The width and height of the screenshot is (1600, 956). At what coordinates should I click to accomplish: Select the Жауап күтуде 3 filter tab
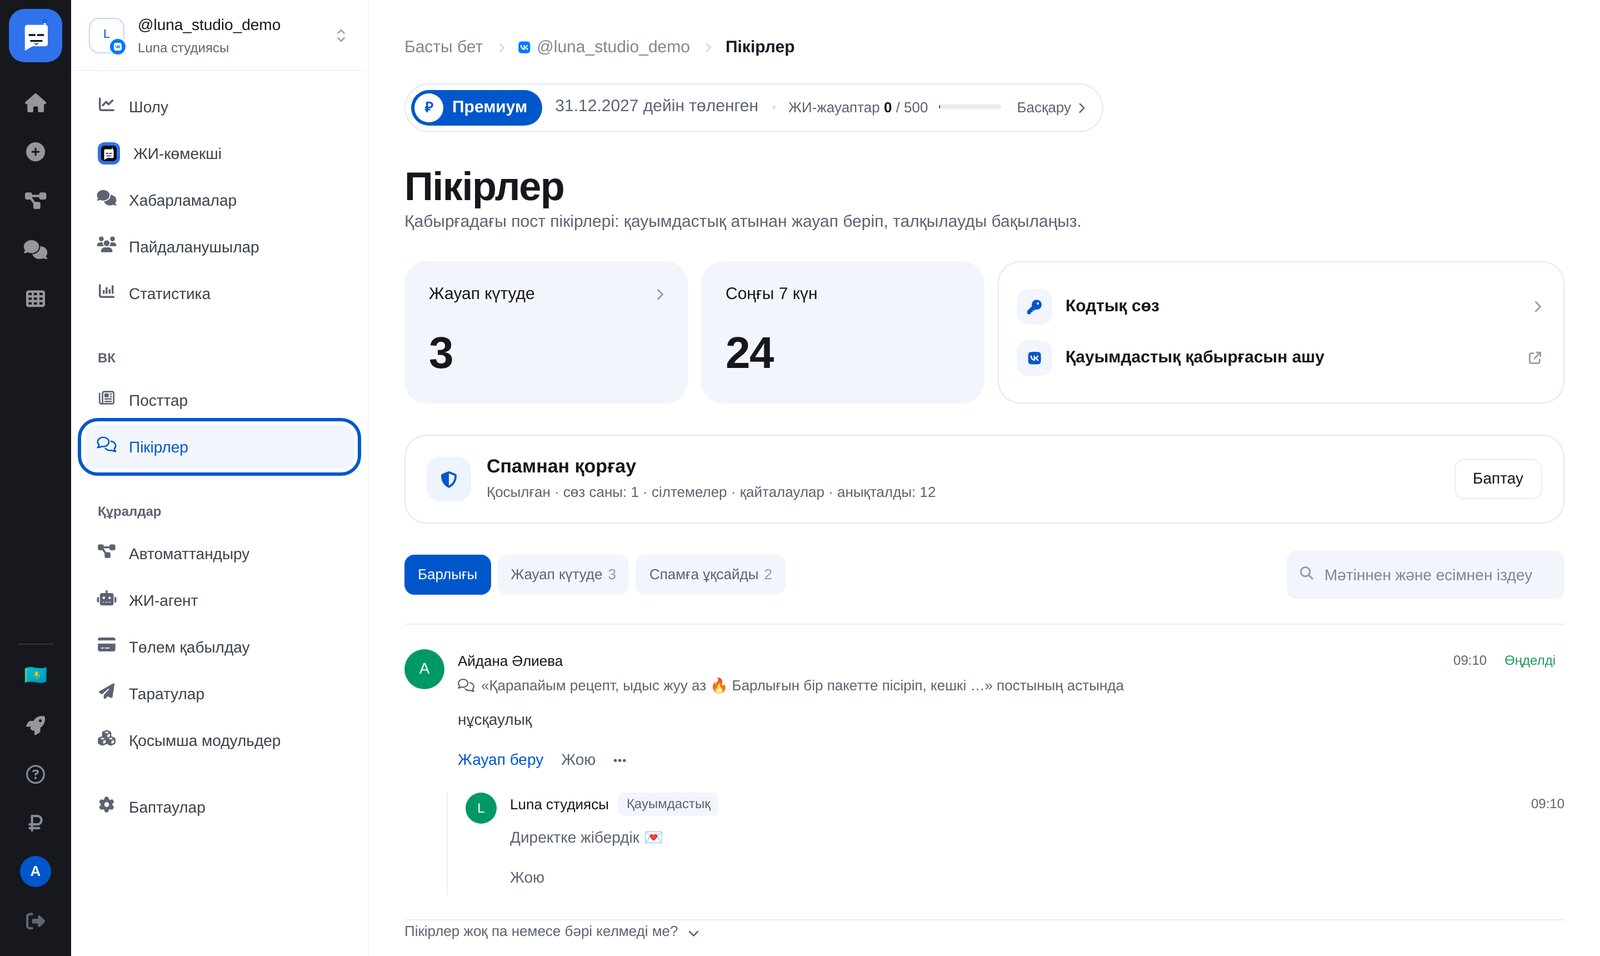[563, 574]
